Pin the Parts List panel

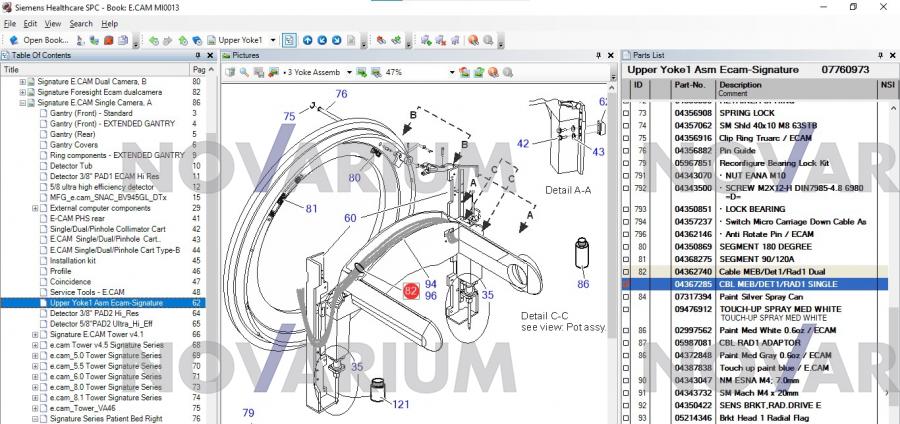click(879, 55)
